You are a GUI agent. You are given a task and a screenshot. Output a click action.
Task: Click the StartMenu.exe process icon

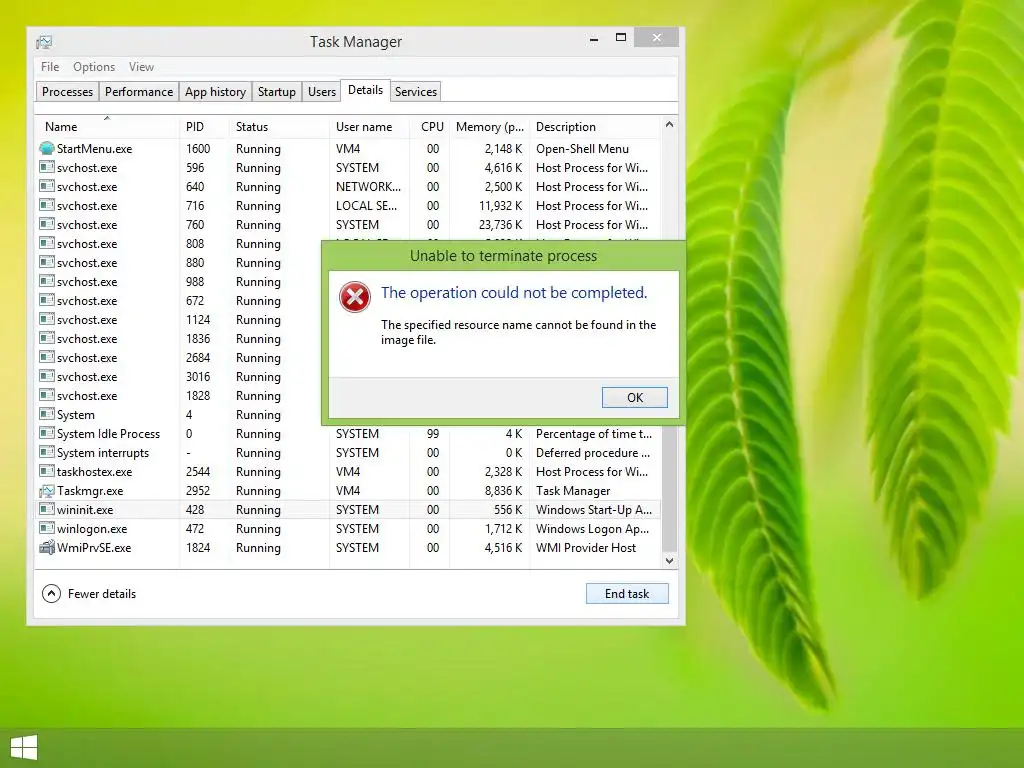point(46,148)
